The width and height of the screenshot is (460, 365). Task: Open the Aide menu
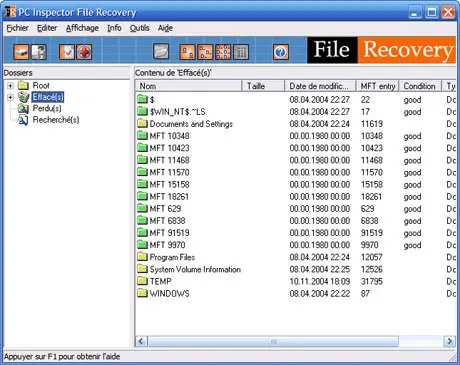pos(165,28)
